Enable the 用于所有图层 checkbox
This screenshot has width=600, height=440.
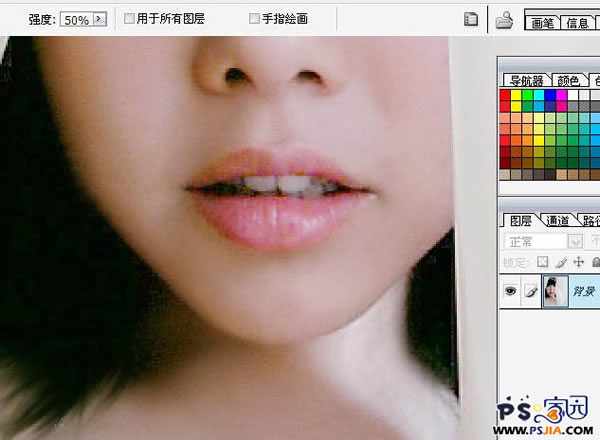[129, 18]
